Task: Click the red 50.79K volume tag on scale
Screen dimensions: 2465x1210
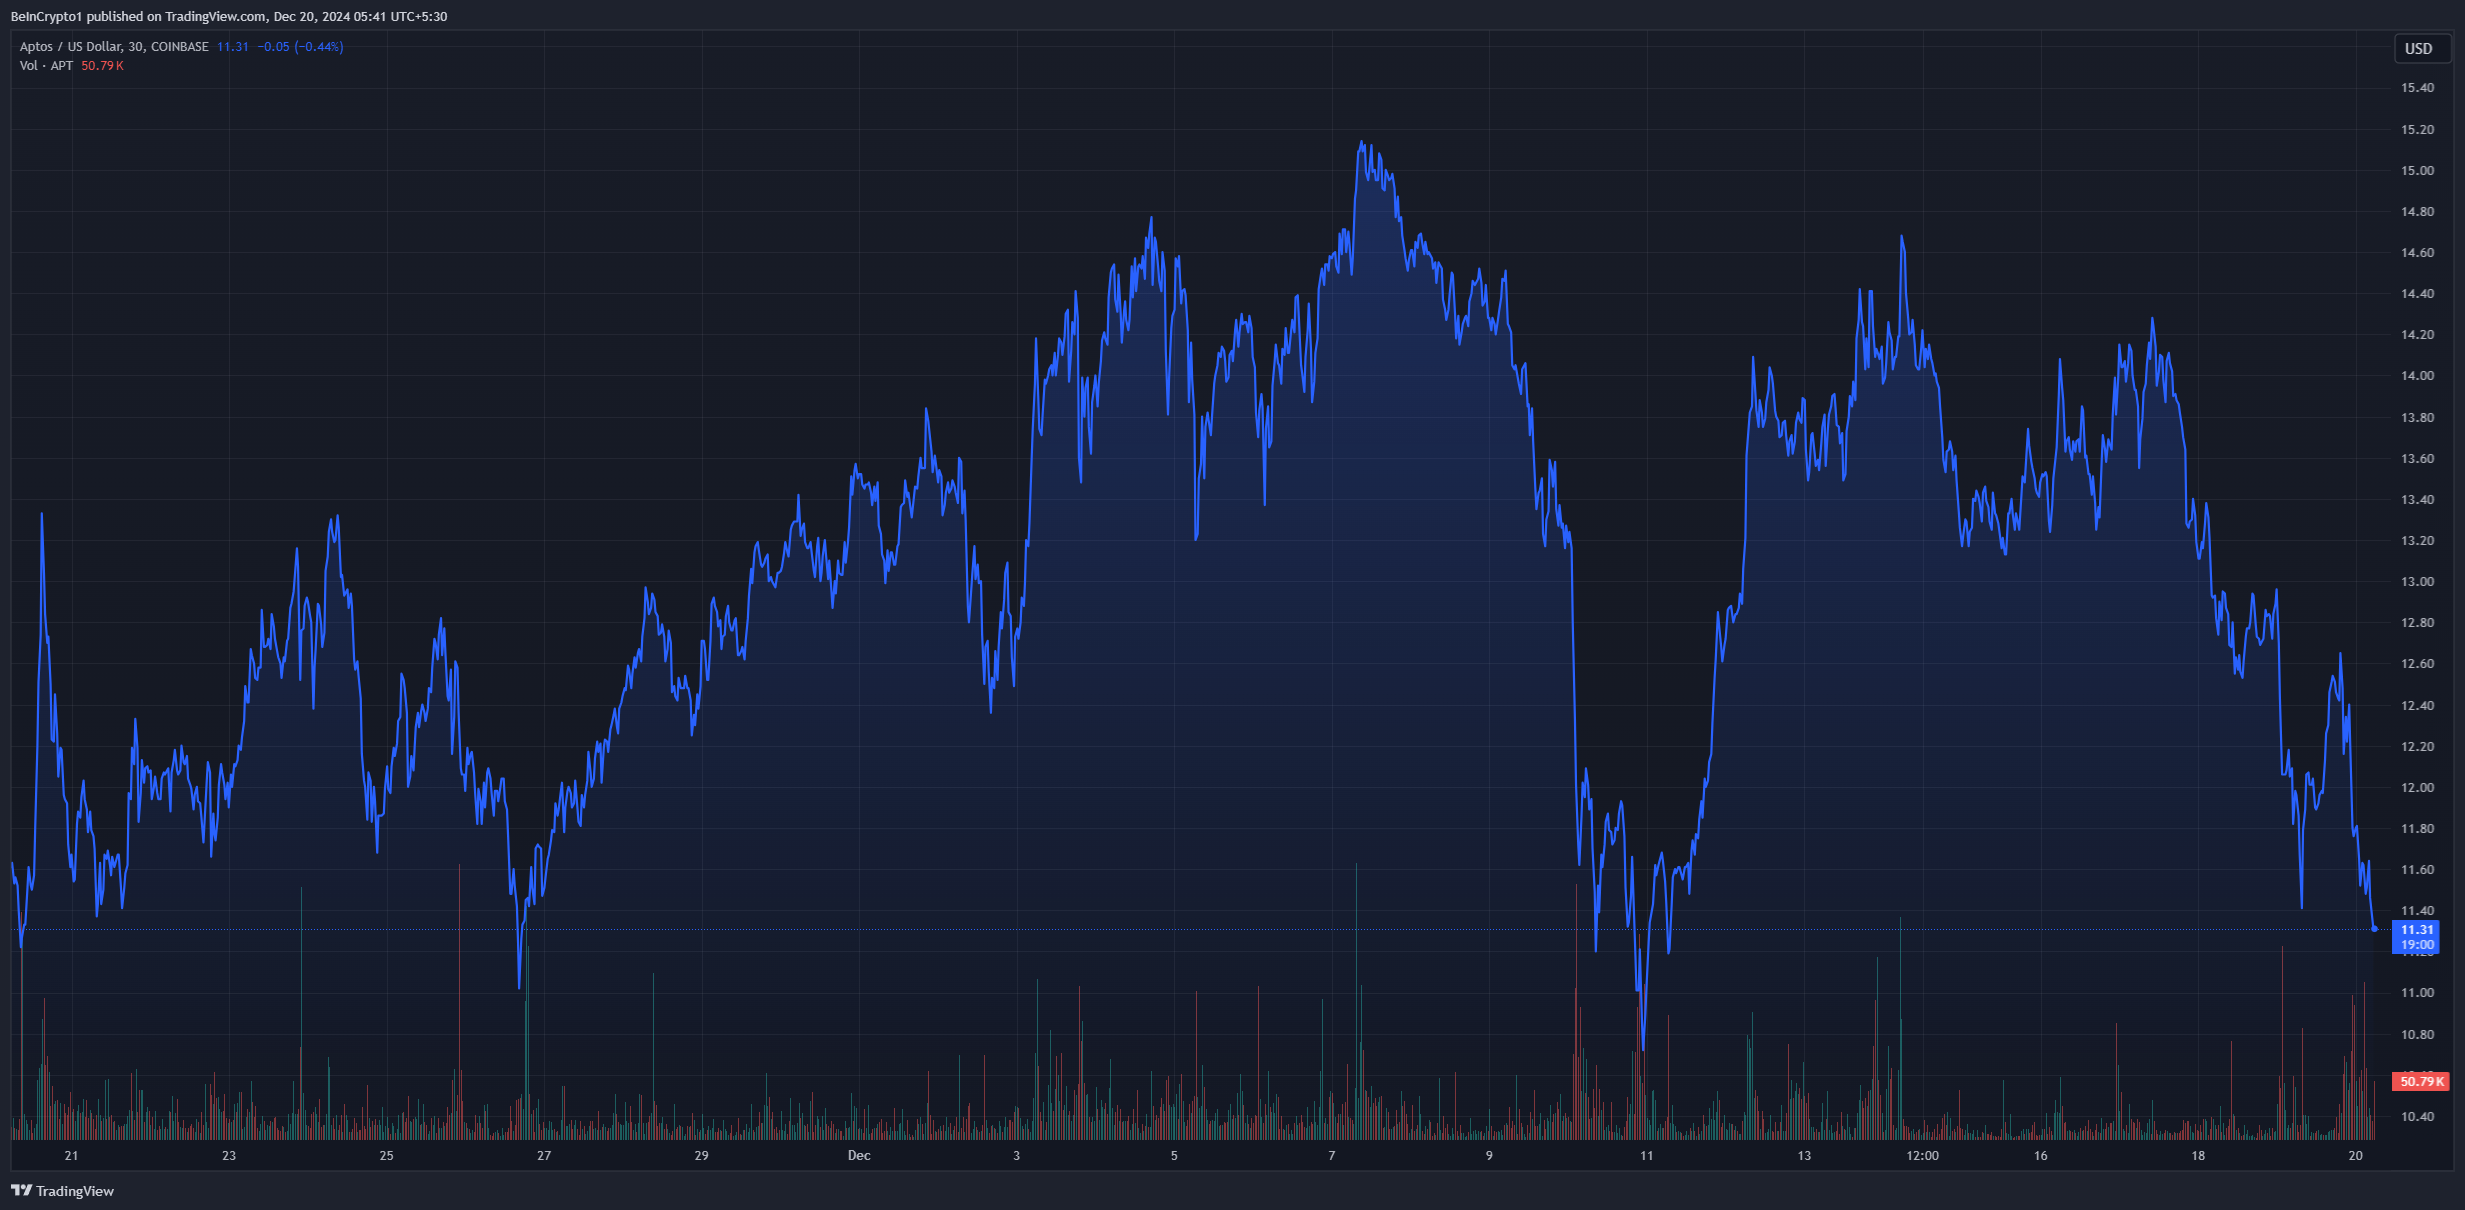Action: pos(2419,1081)
